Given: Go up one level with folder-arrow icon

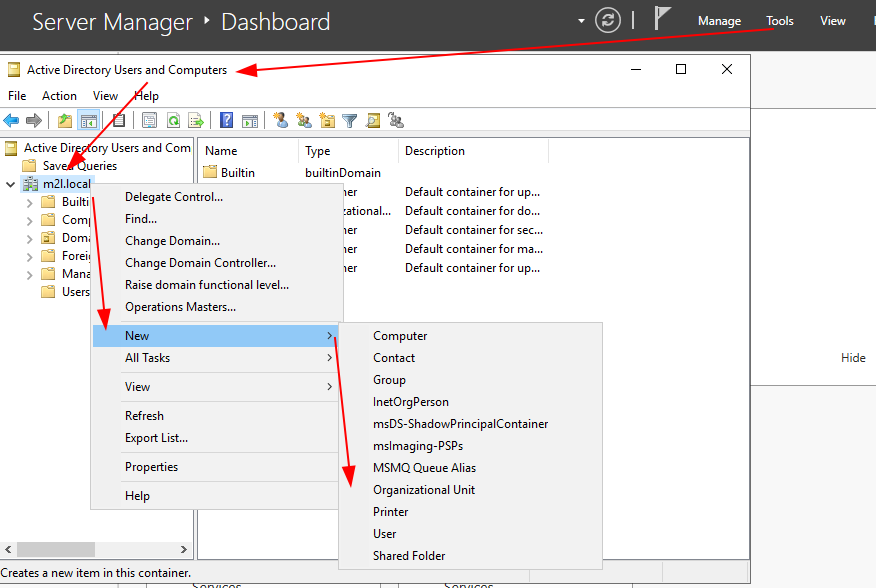Looking at the screenshot, I should click(65, 120).
